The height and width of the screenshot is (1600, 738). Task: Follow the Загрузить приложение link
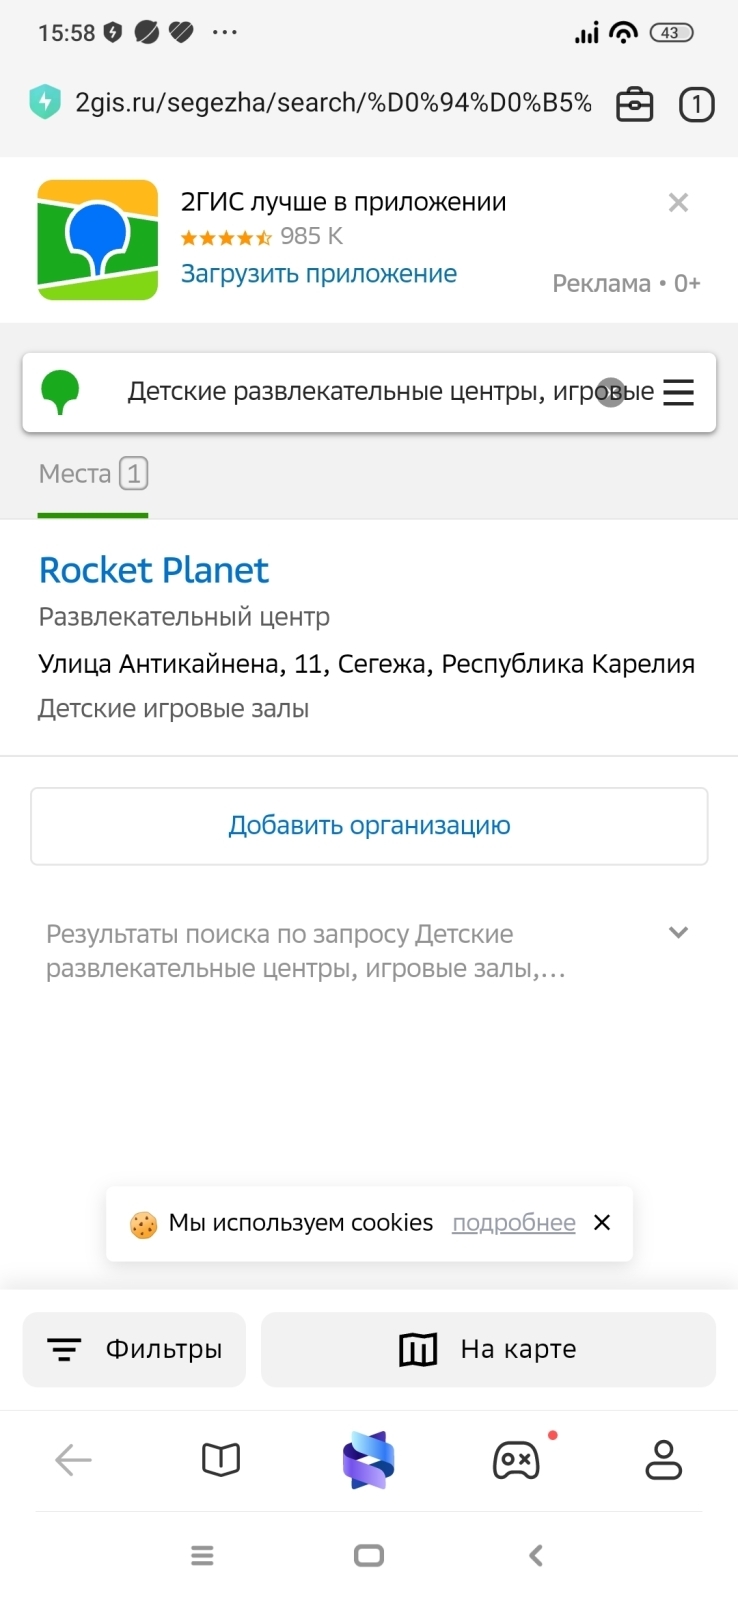pyautogui.click(x=318, y=274)
